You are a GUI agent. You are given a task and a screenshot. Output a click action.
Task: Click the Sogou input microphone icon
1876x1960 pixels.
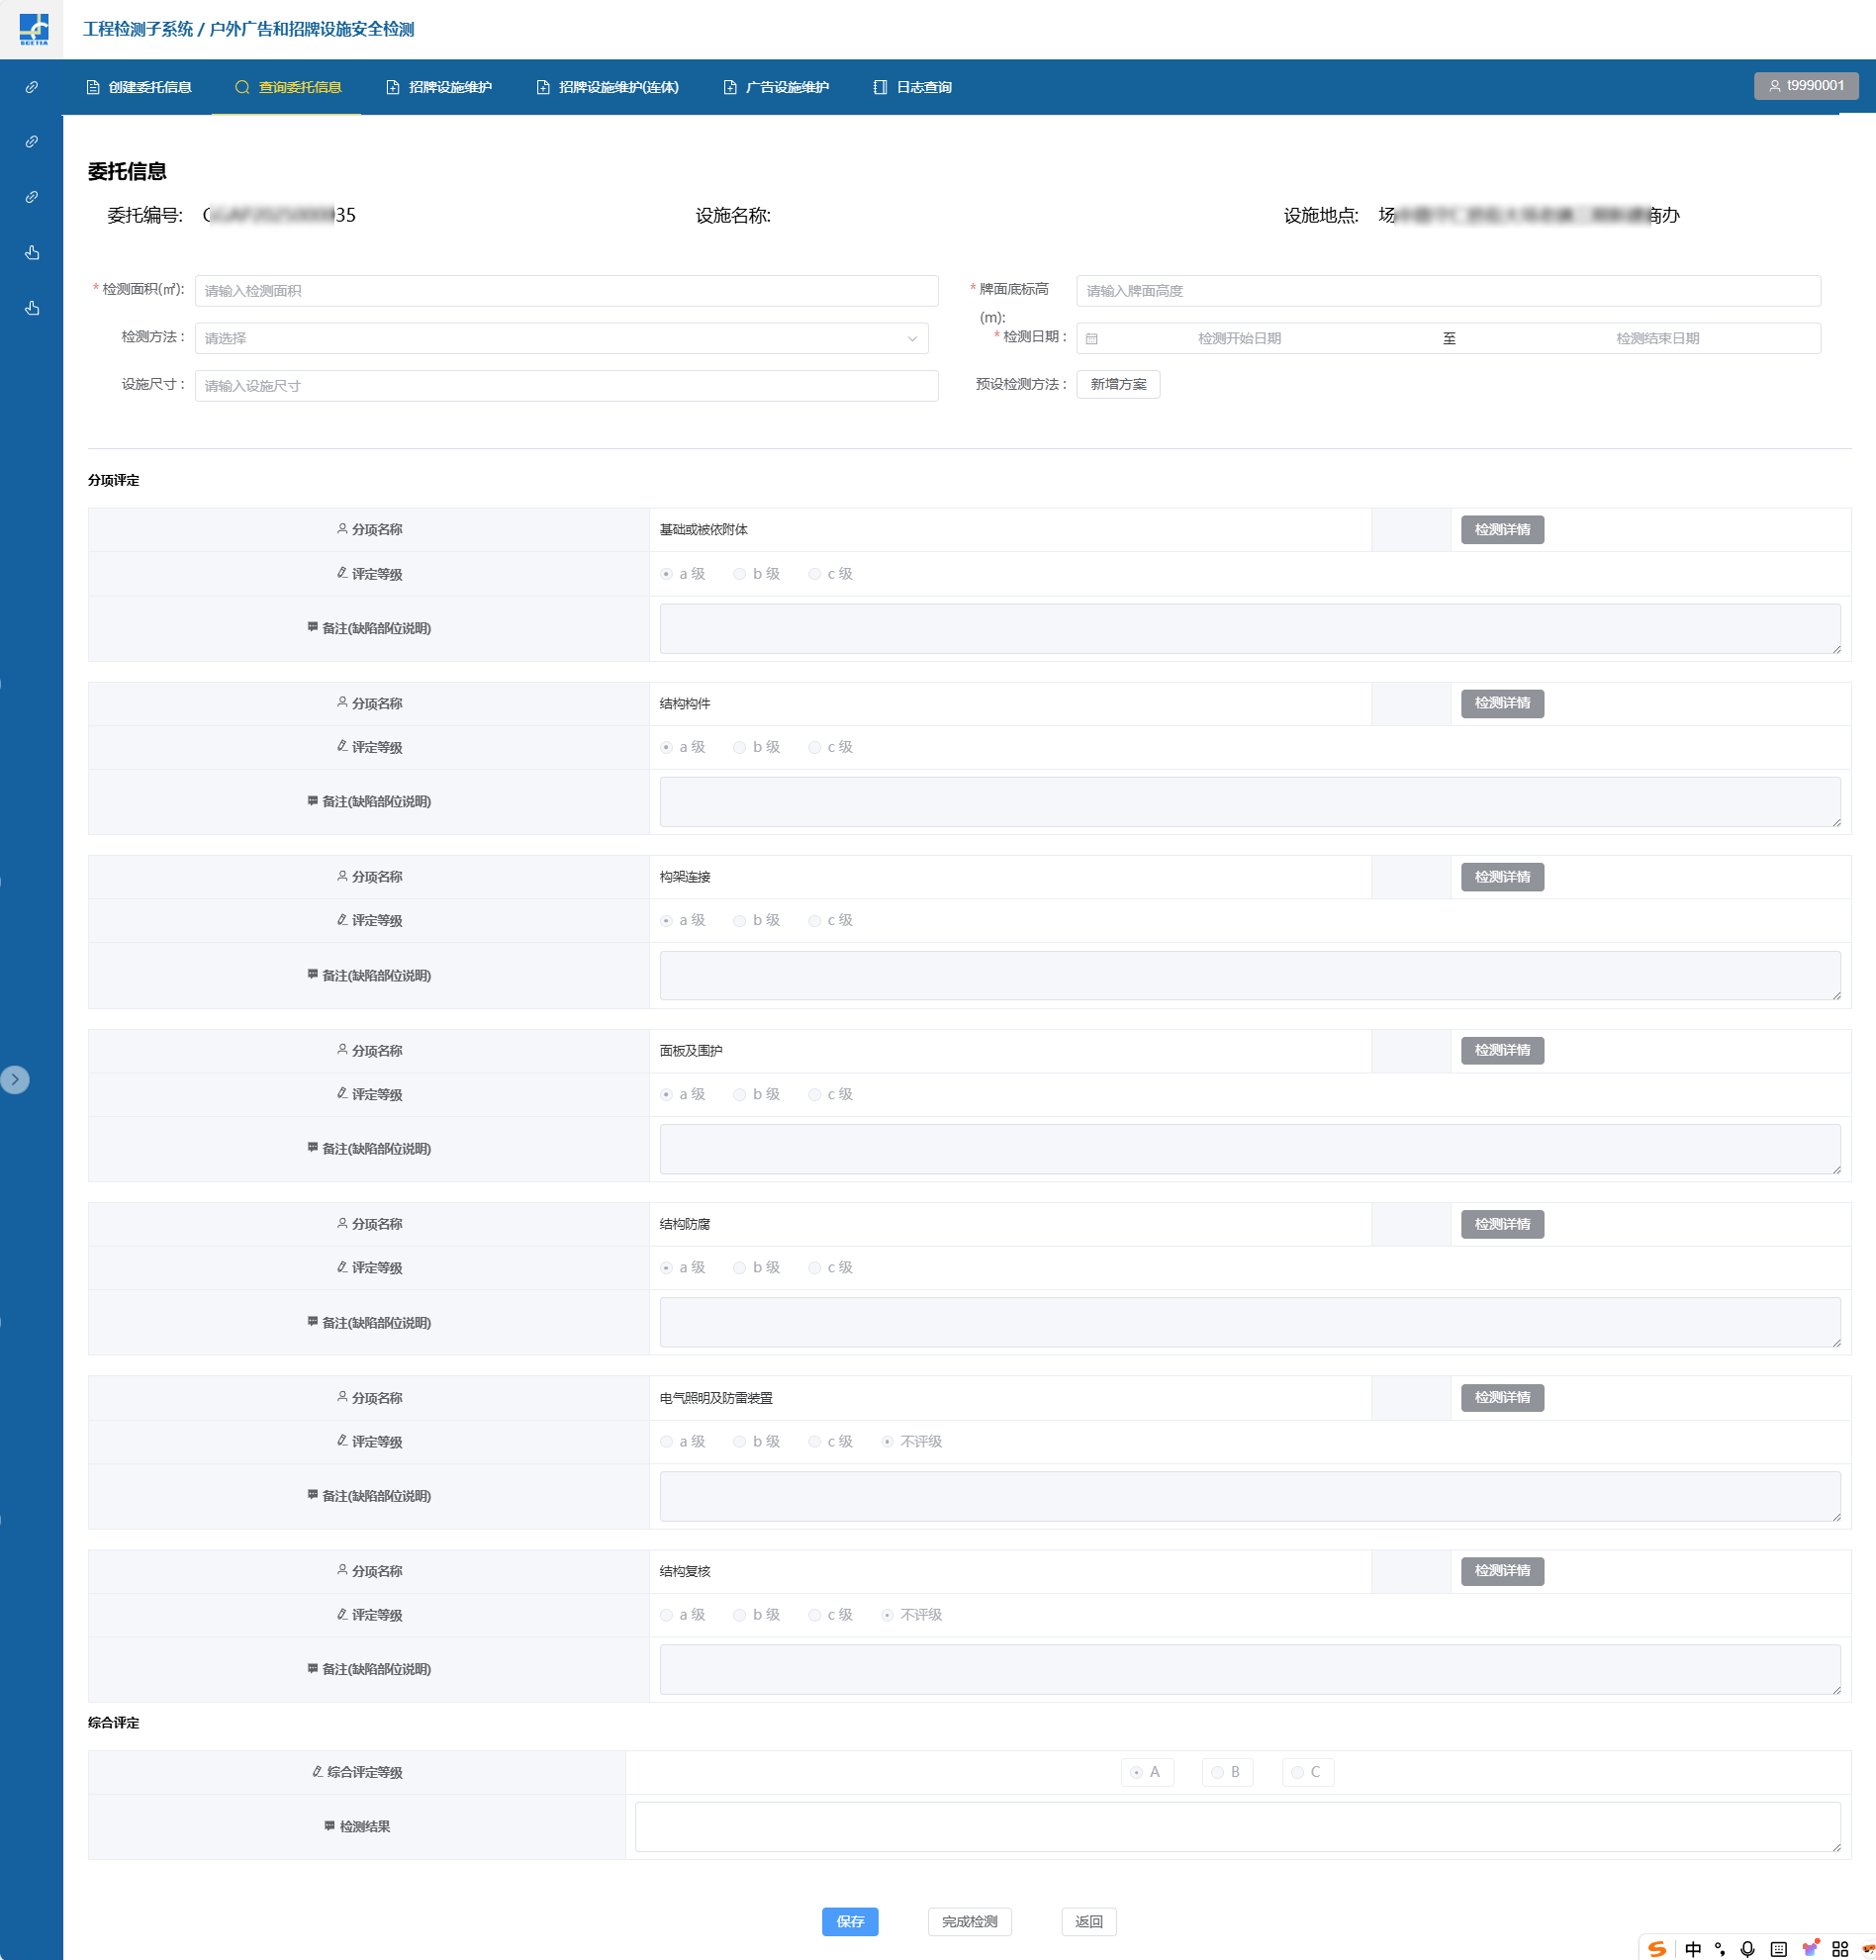[1747, 1948]
